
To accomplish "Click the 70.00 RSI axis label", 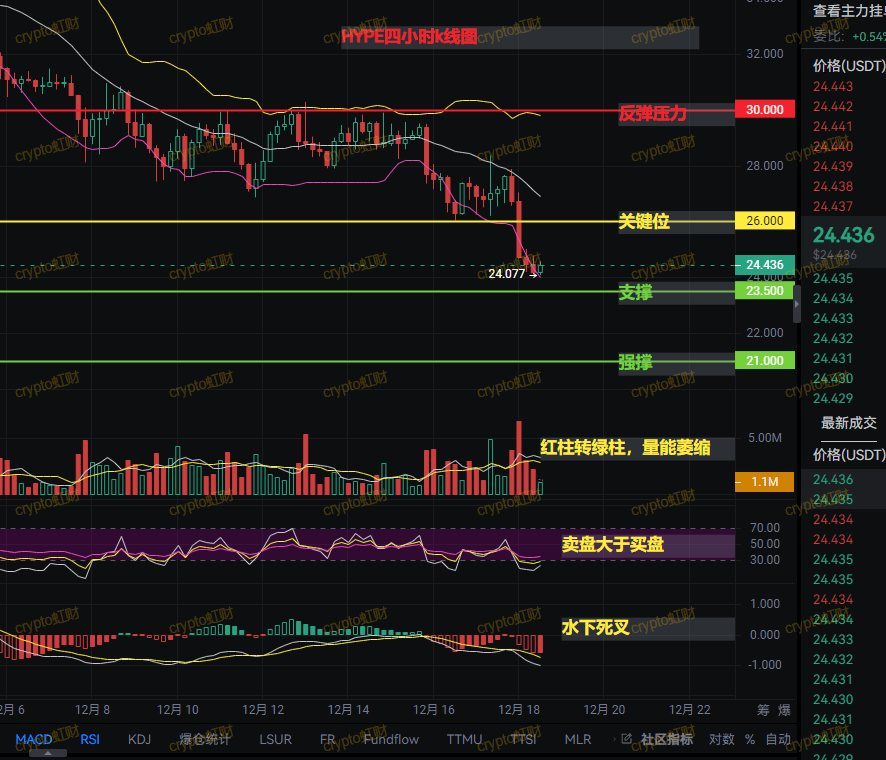I will click(765, 528).
